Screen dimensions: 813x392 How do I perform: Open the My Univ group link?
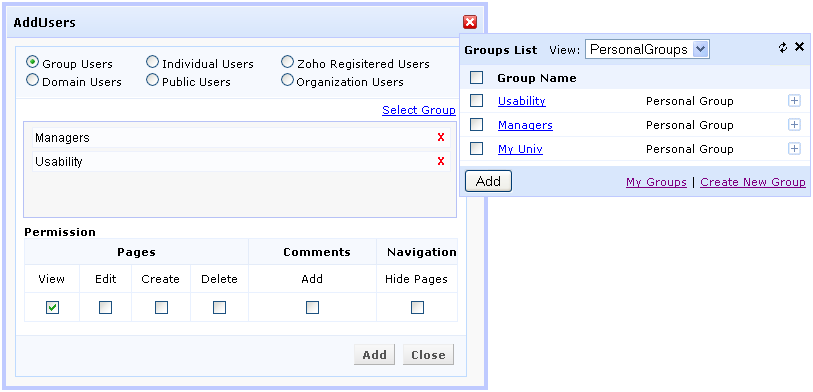click(x=520, y=149)
